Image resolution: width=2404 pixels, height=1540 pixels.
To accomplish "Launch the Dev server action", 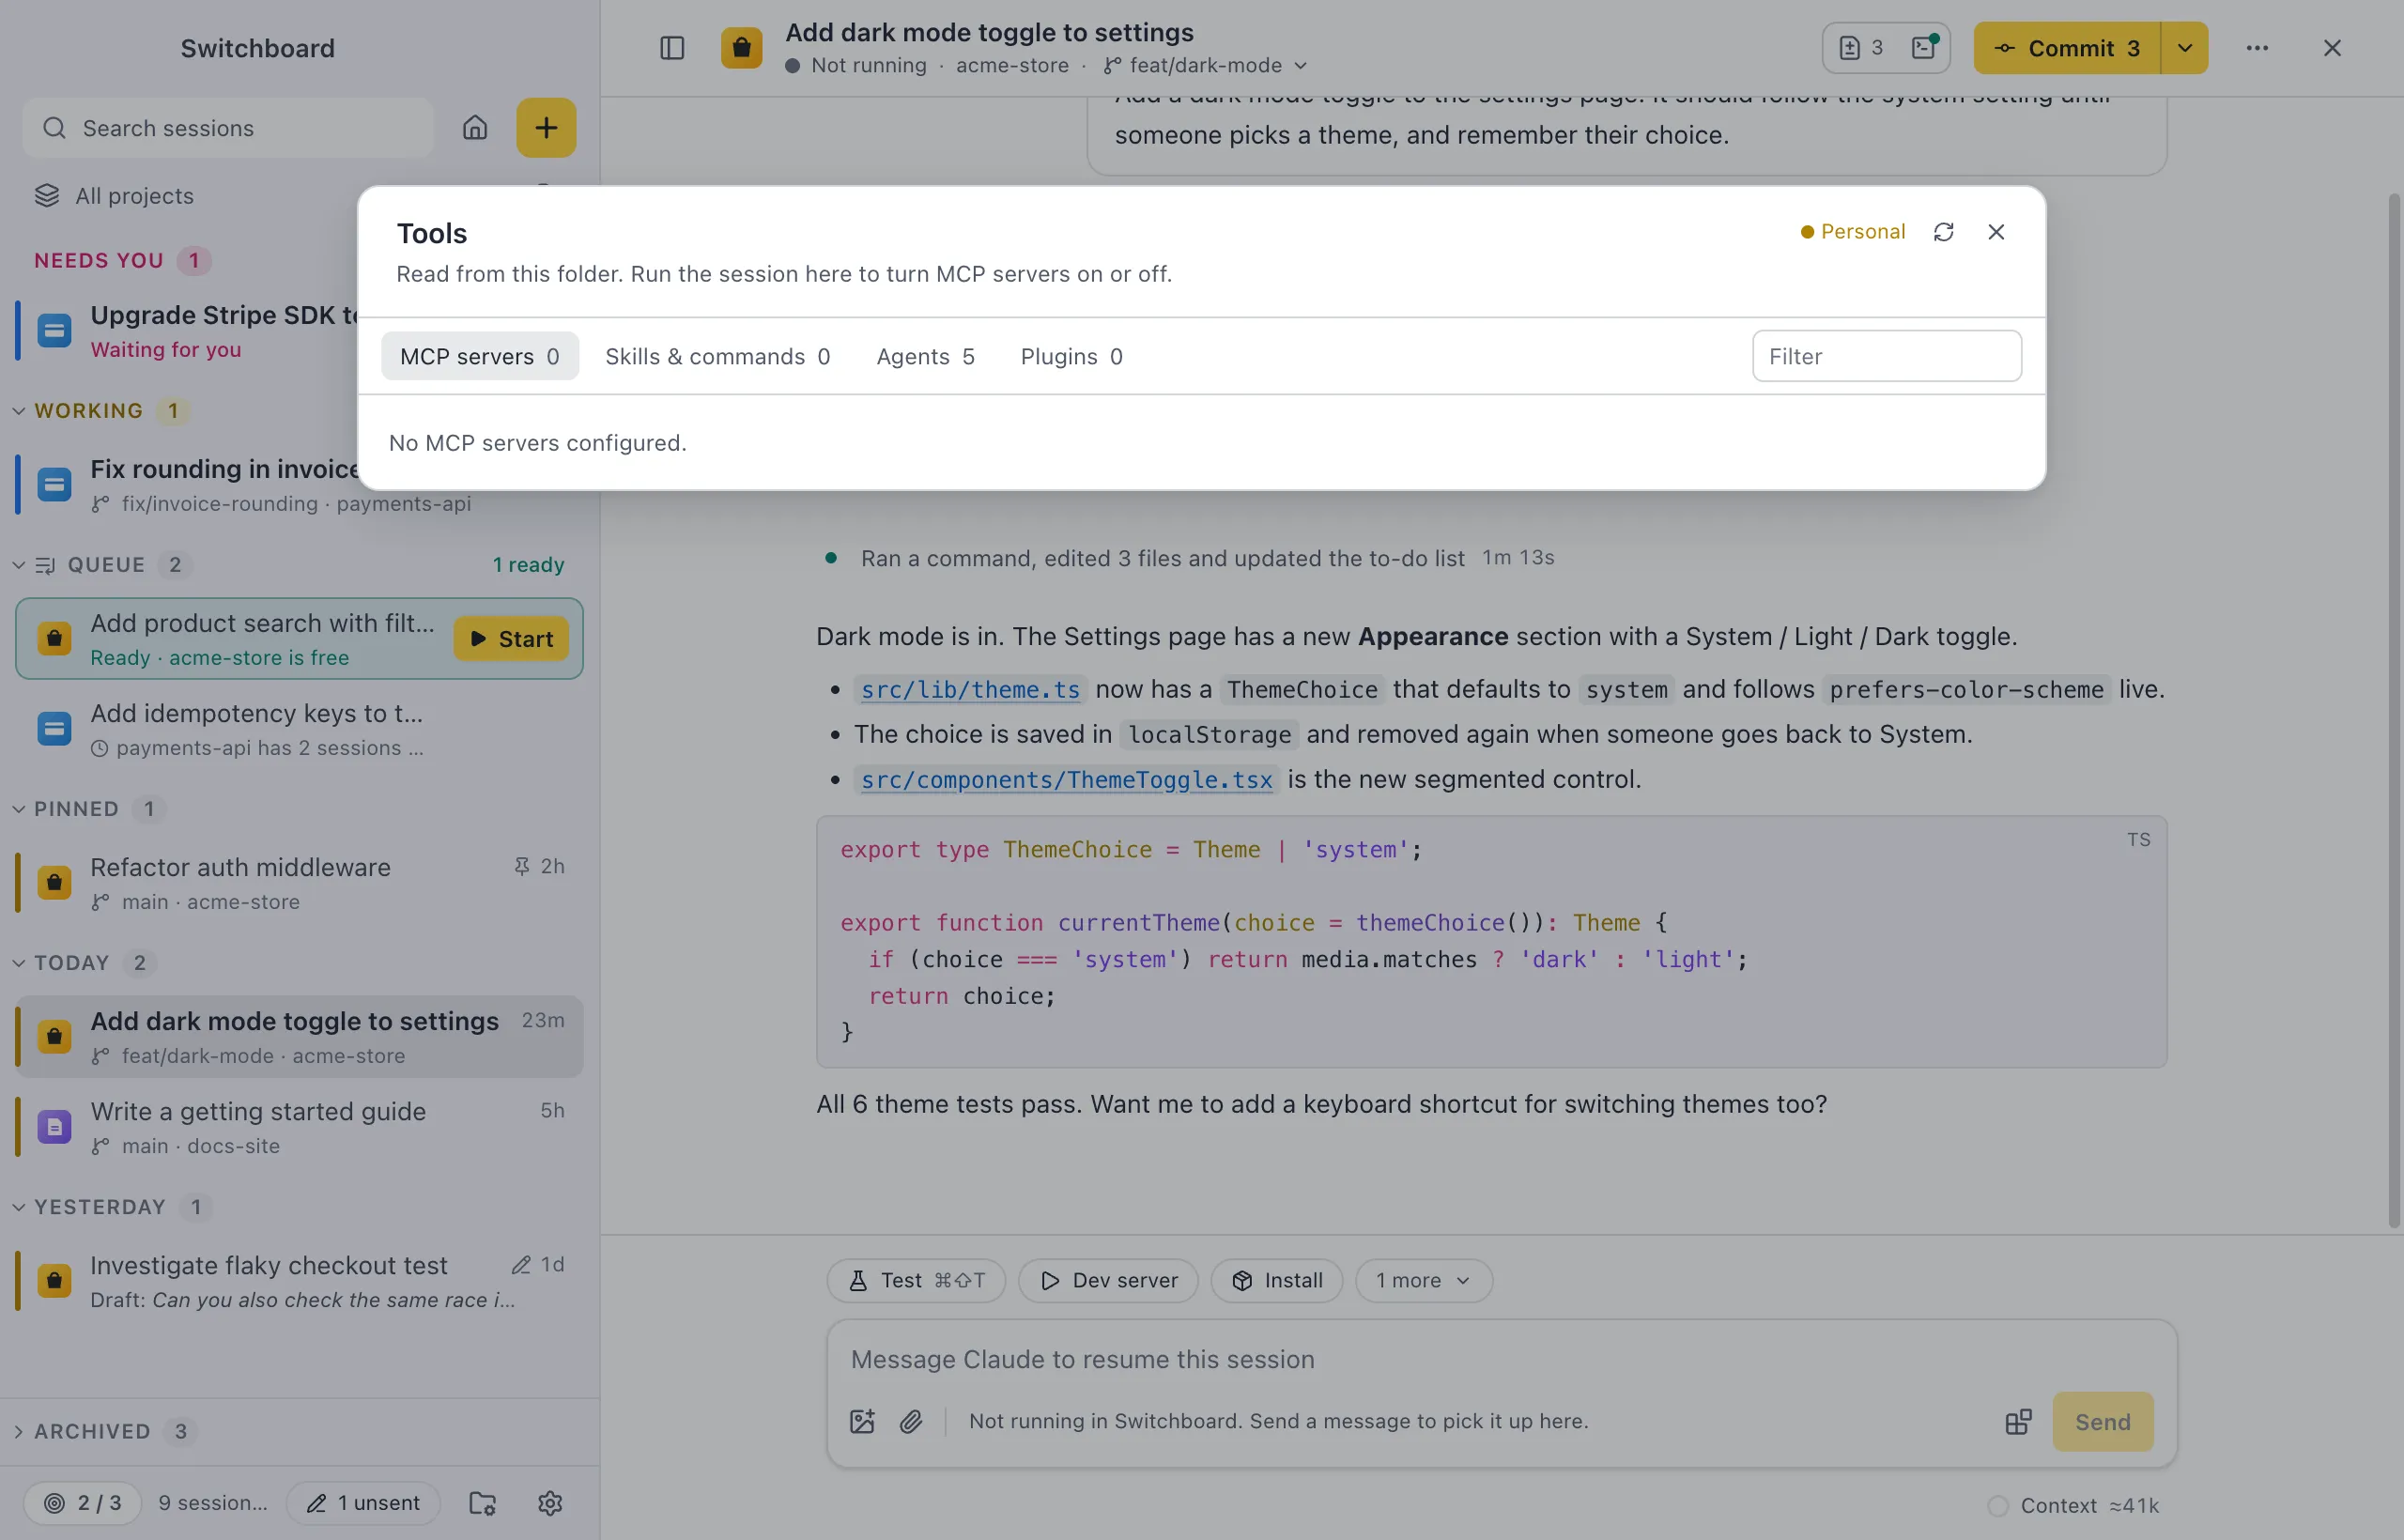I will [1108, 1280].
